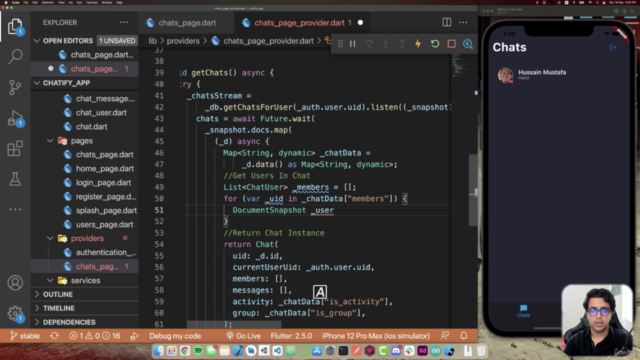Open the Explorer view in activity bar
The image size is (640, 360).
click(x=15, y=27)
